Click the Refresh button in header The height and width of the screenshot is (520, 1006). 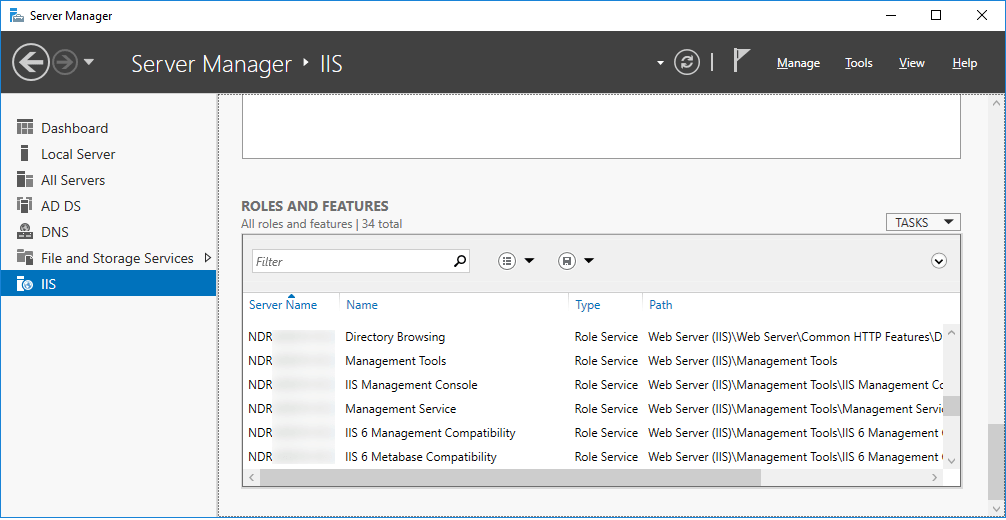coord(687,62)
